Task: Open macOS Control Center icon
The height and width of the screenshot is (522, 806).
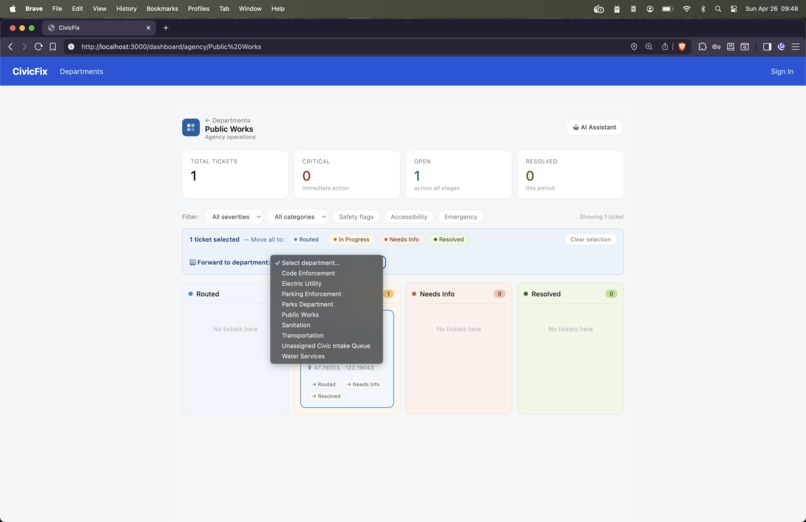Action: [x=734, y=9]
